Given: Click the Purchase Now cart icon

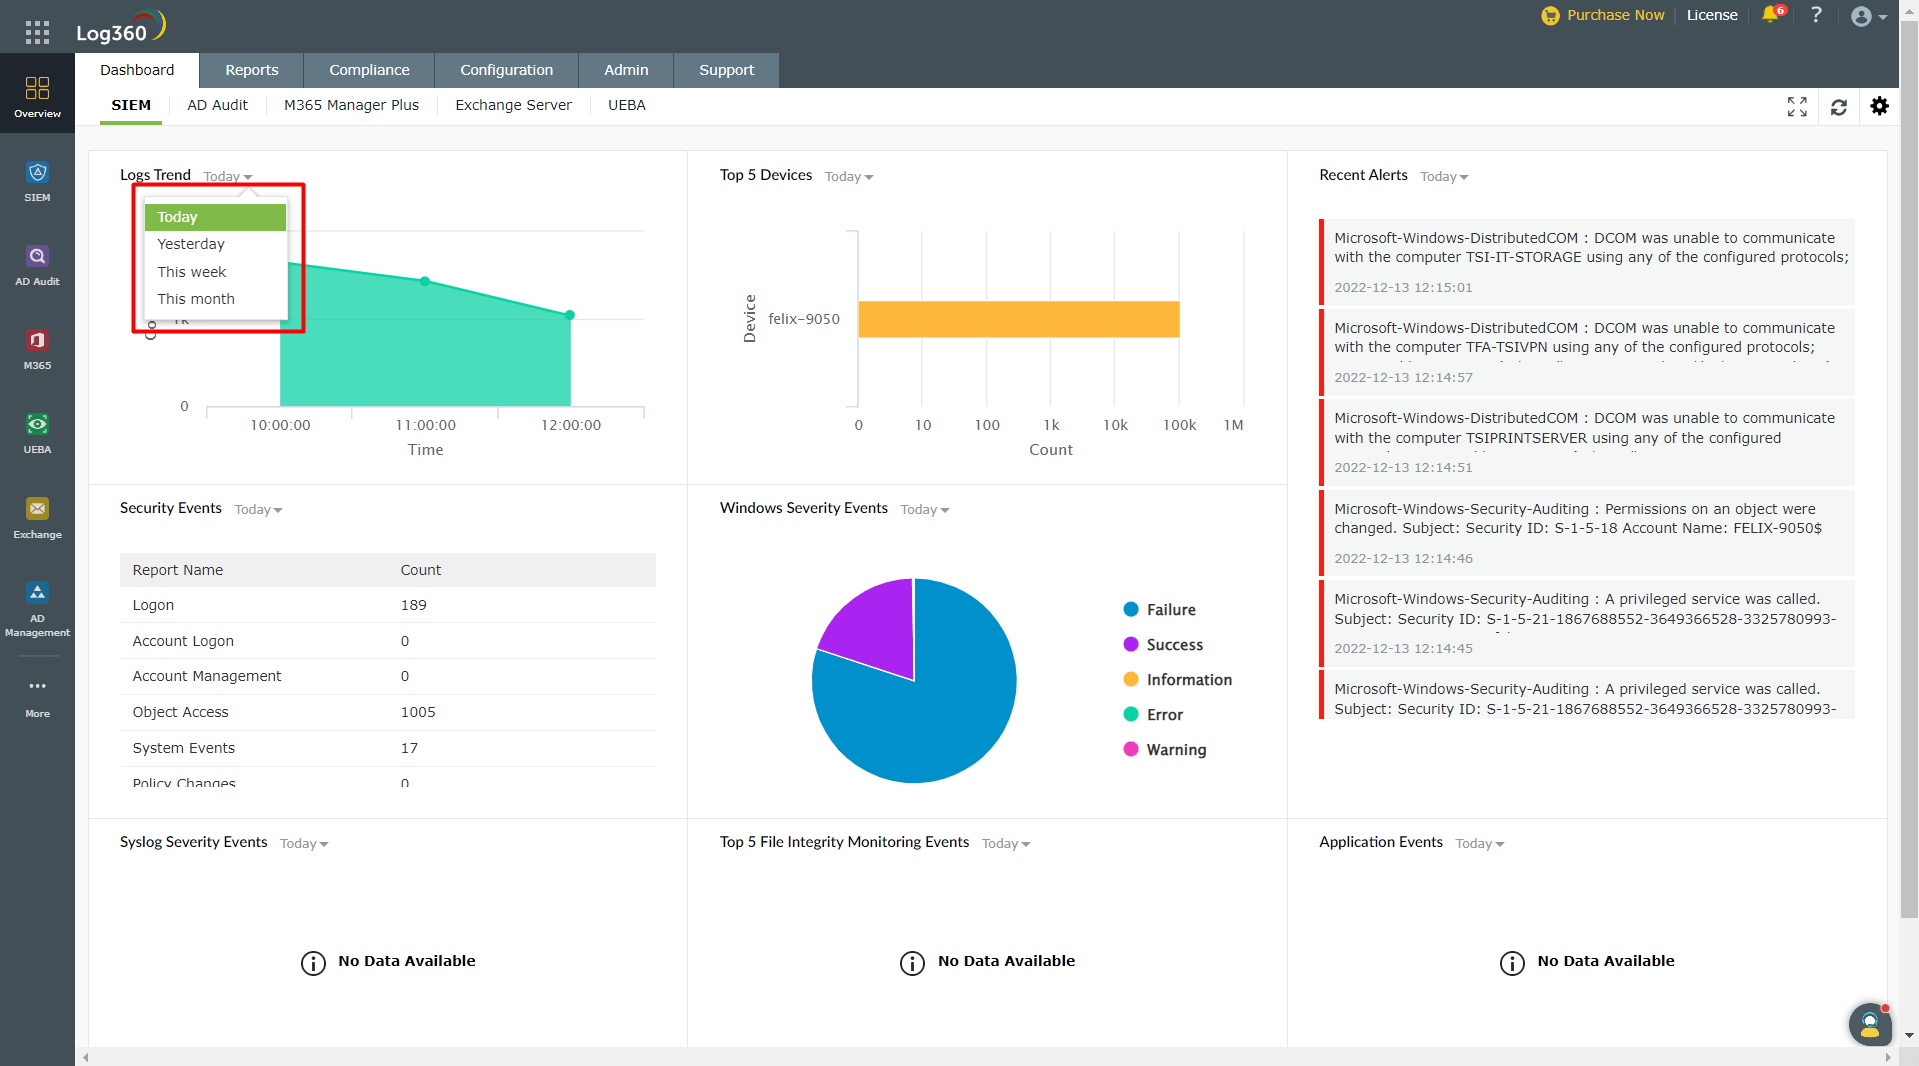Looking at the screenshot, I should coord(1550,15).
